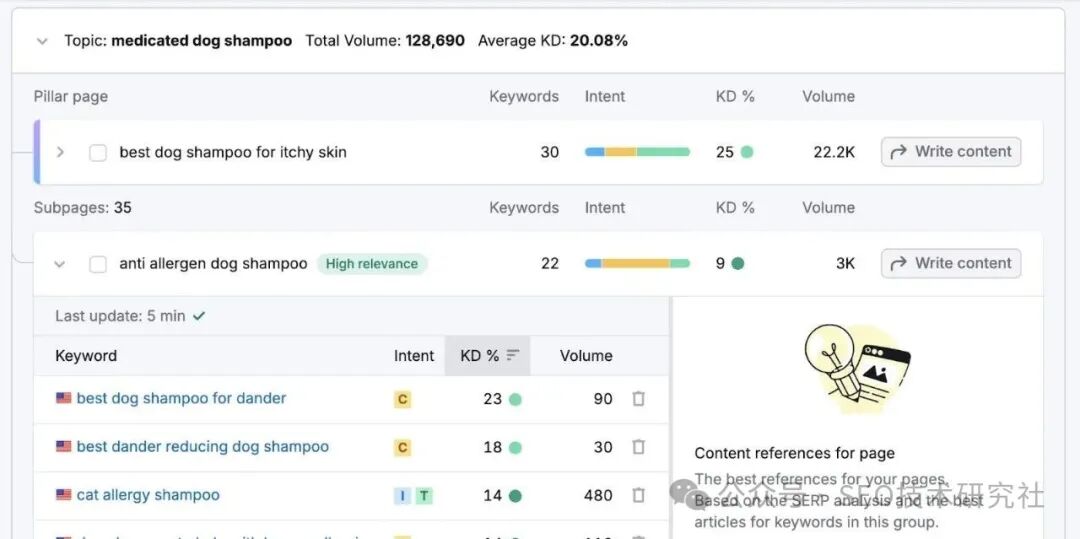This screenshot has height=539, width=1080.
Task: Click the KD % sort icon
Action: click(x=513, y=355)
